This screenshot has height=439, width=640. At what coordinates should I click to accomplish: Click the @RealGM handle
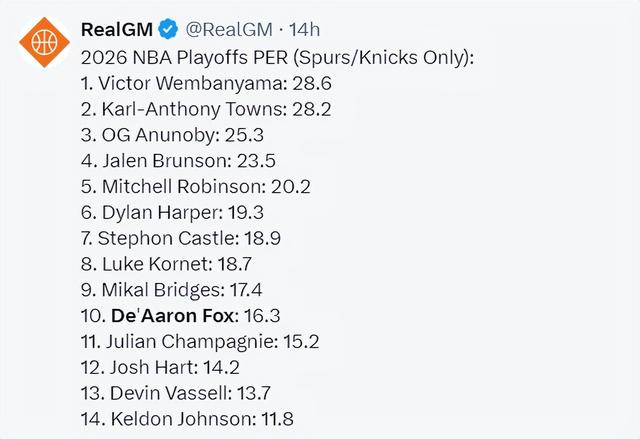(x=229, y=29)
